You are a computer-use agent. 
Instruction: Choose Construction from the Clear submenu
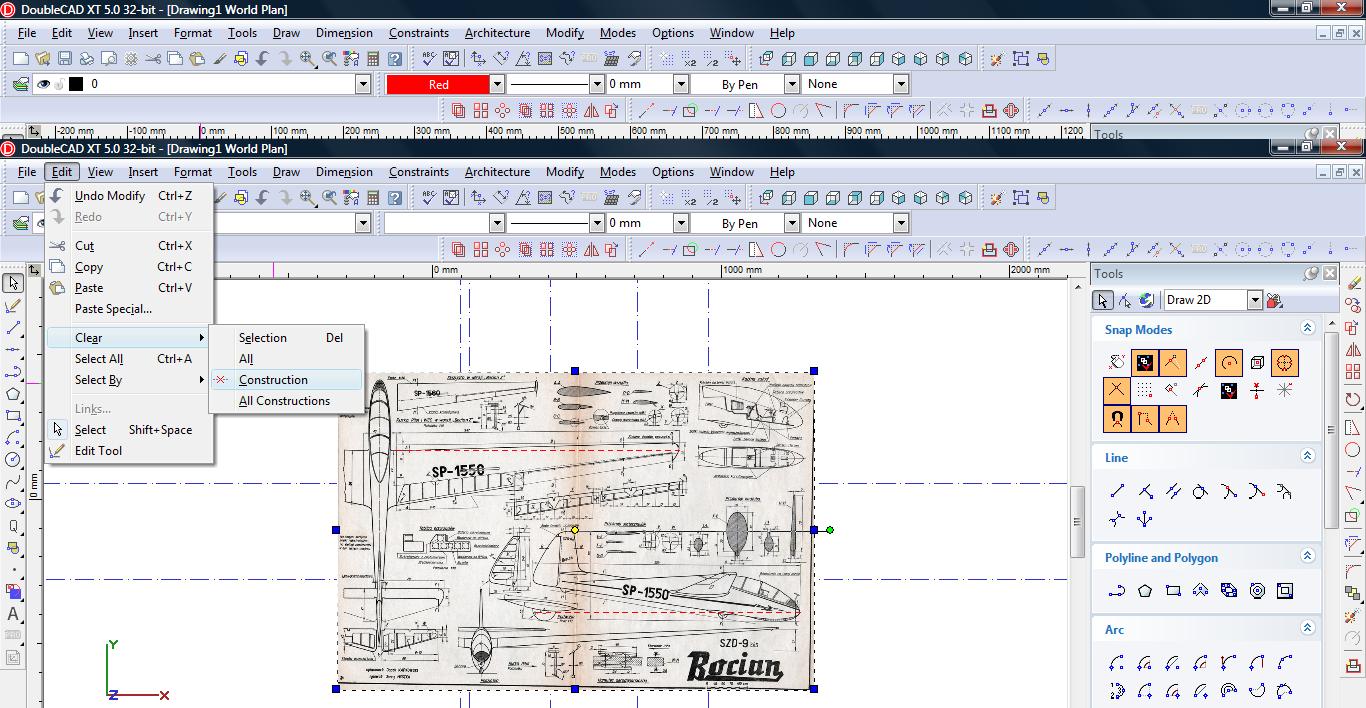pyautogui.click(x=273, y=380)
